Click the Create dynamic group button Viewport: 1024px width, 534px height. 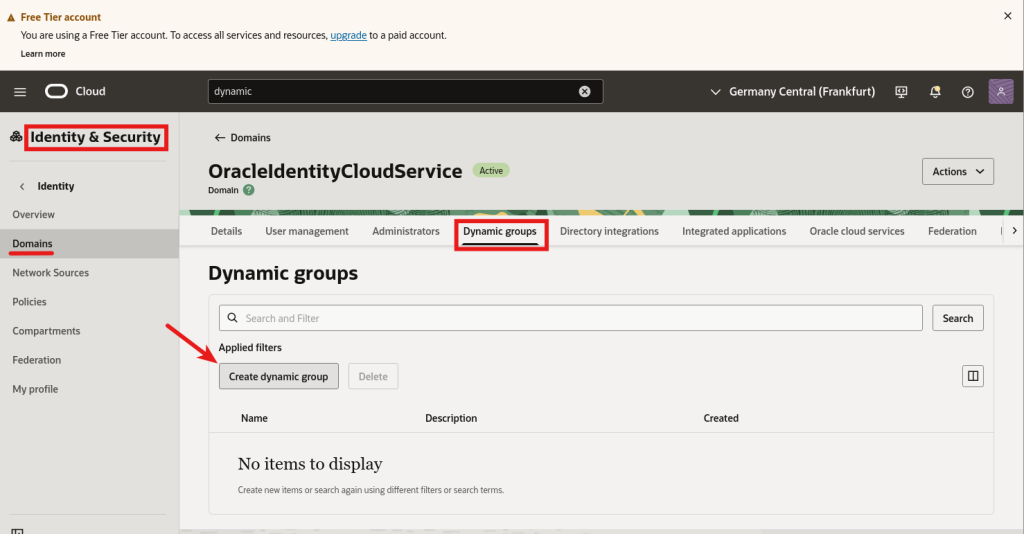[x=279, y=376]
